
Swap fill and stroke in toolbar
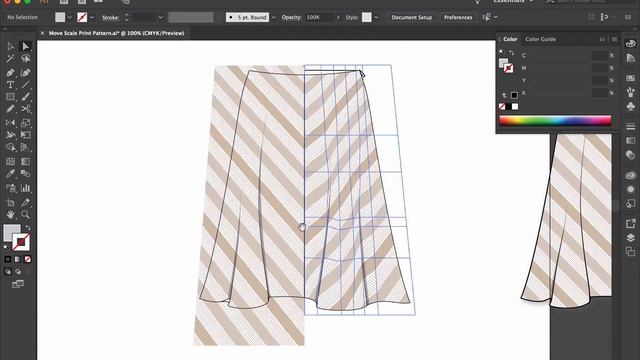click(x=28, y=228)
